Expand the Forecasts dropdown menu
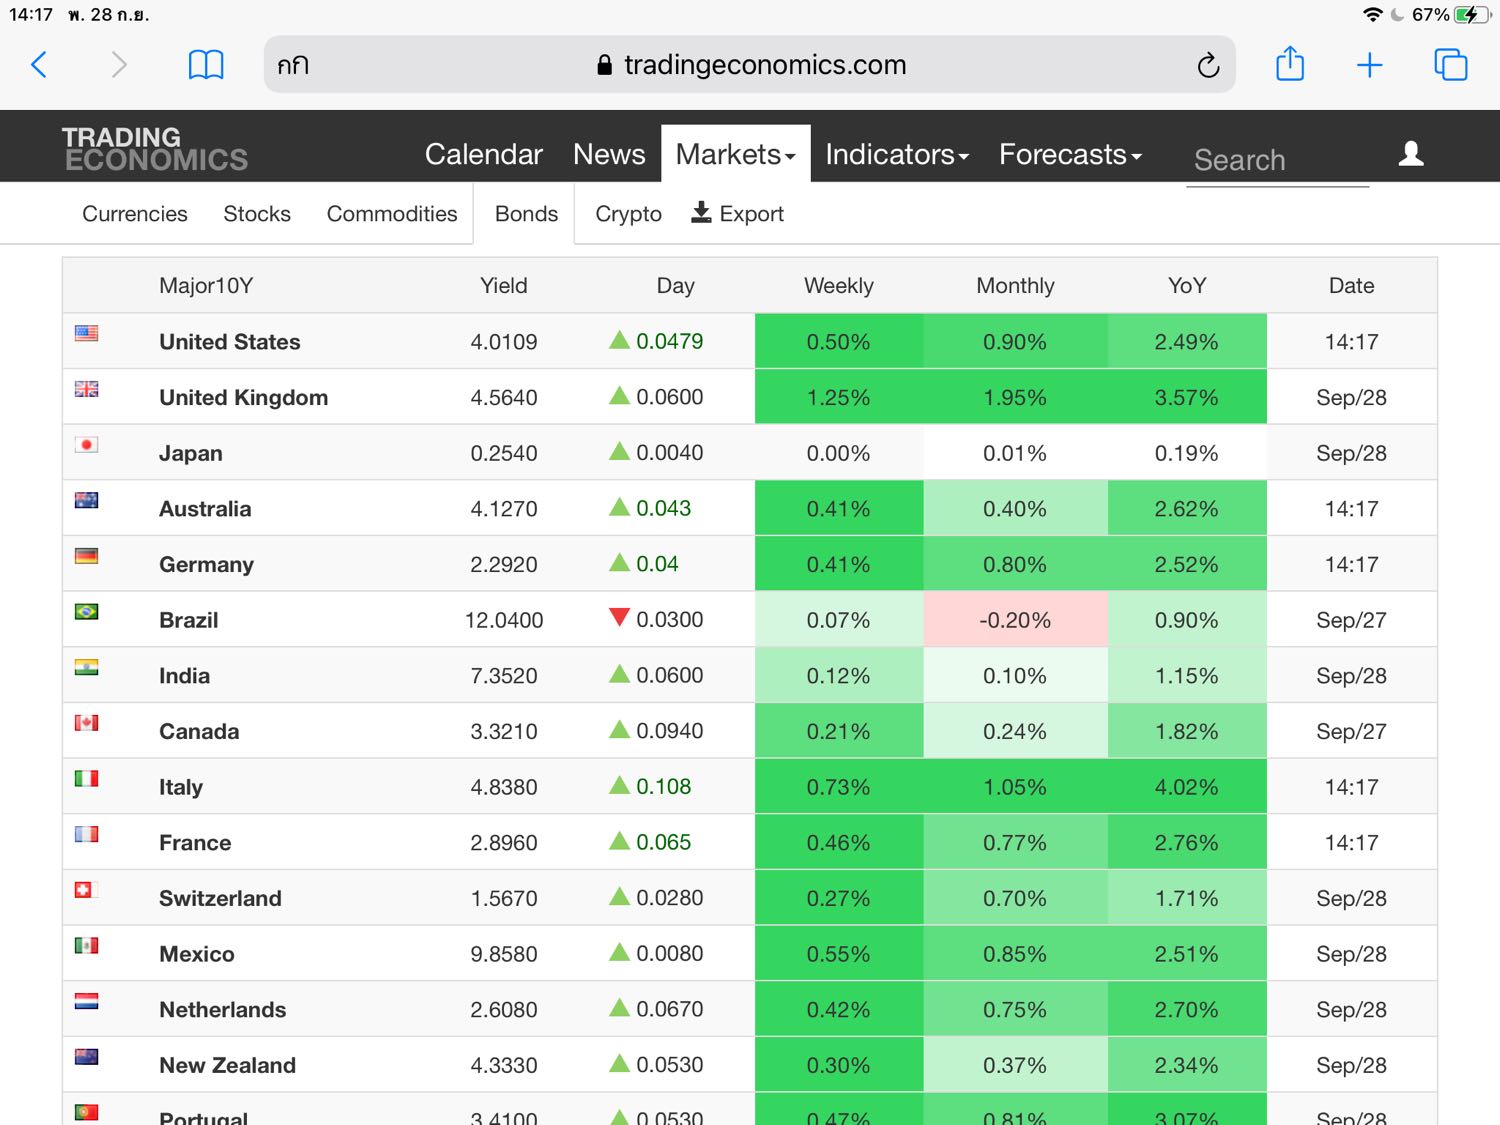1500x1125 pixels. point(1070,154)
